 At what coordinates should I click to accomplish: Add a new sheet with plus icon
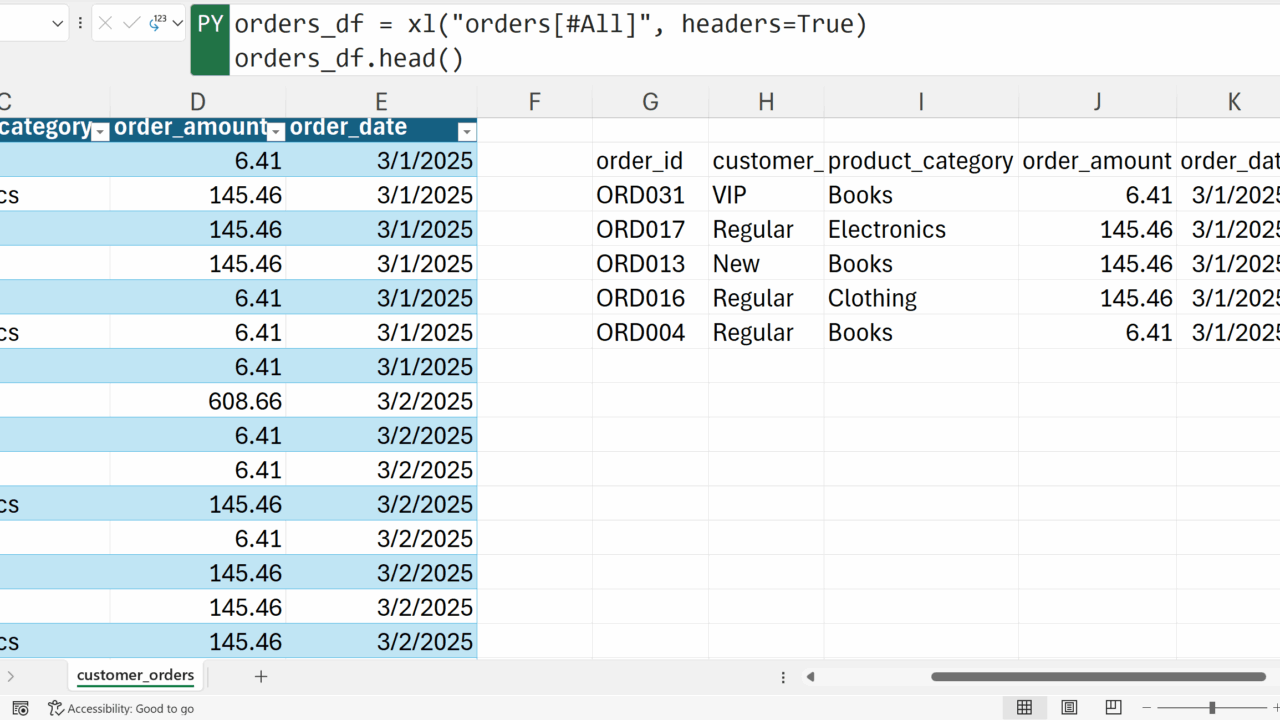click(261, 677)
